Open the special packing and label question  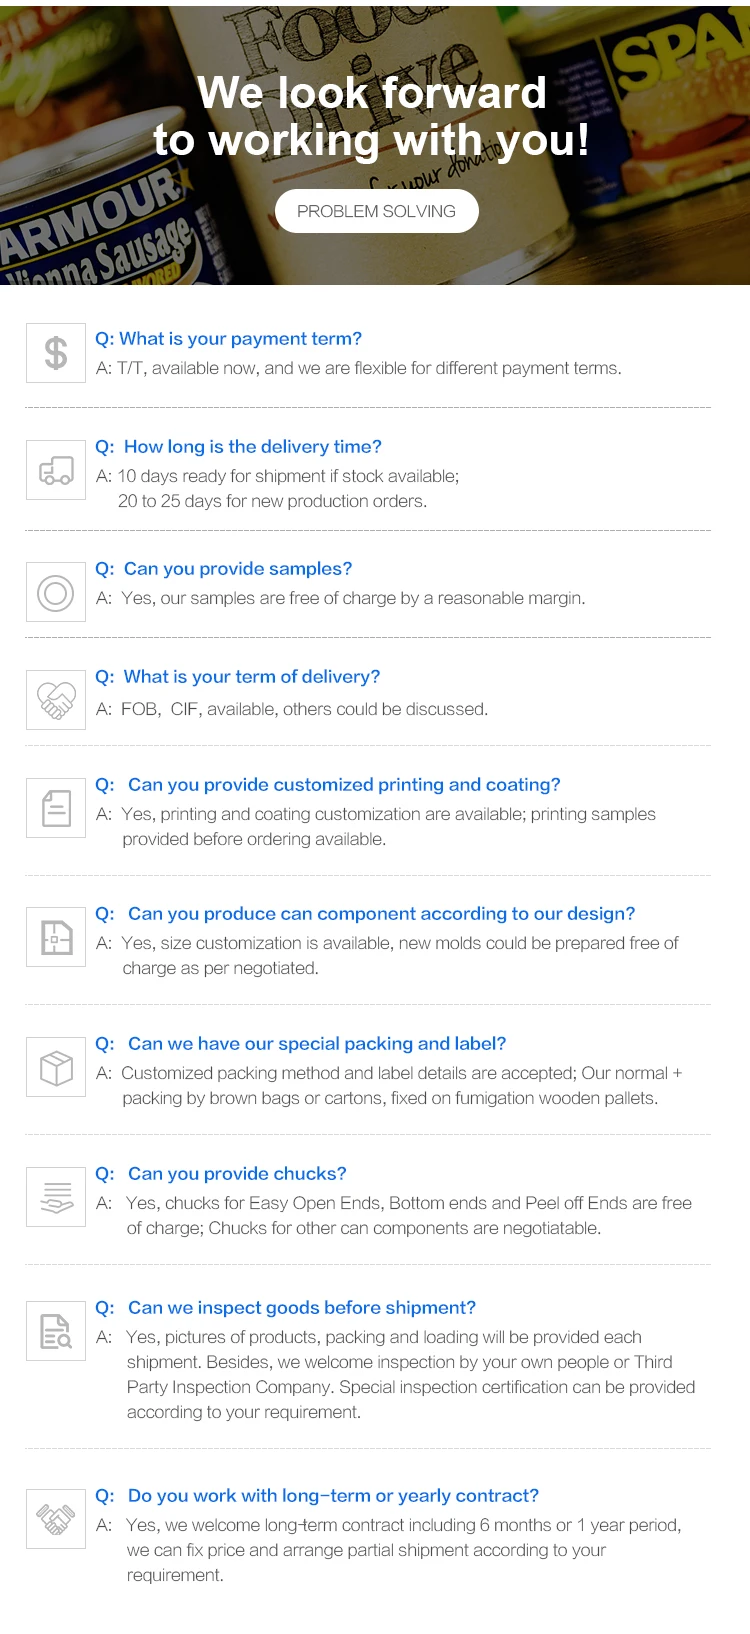tap(301, 1044)
